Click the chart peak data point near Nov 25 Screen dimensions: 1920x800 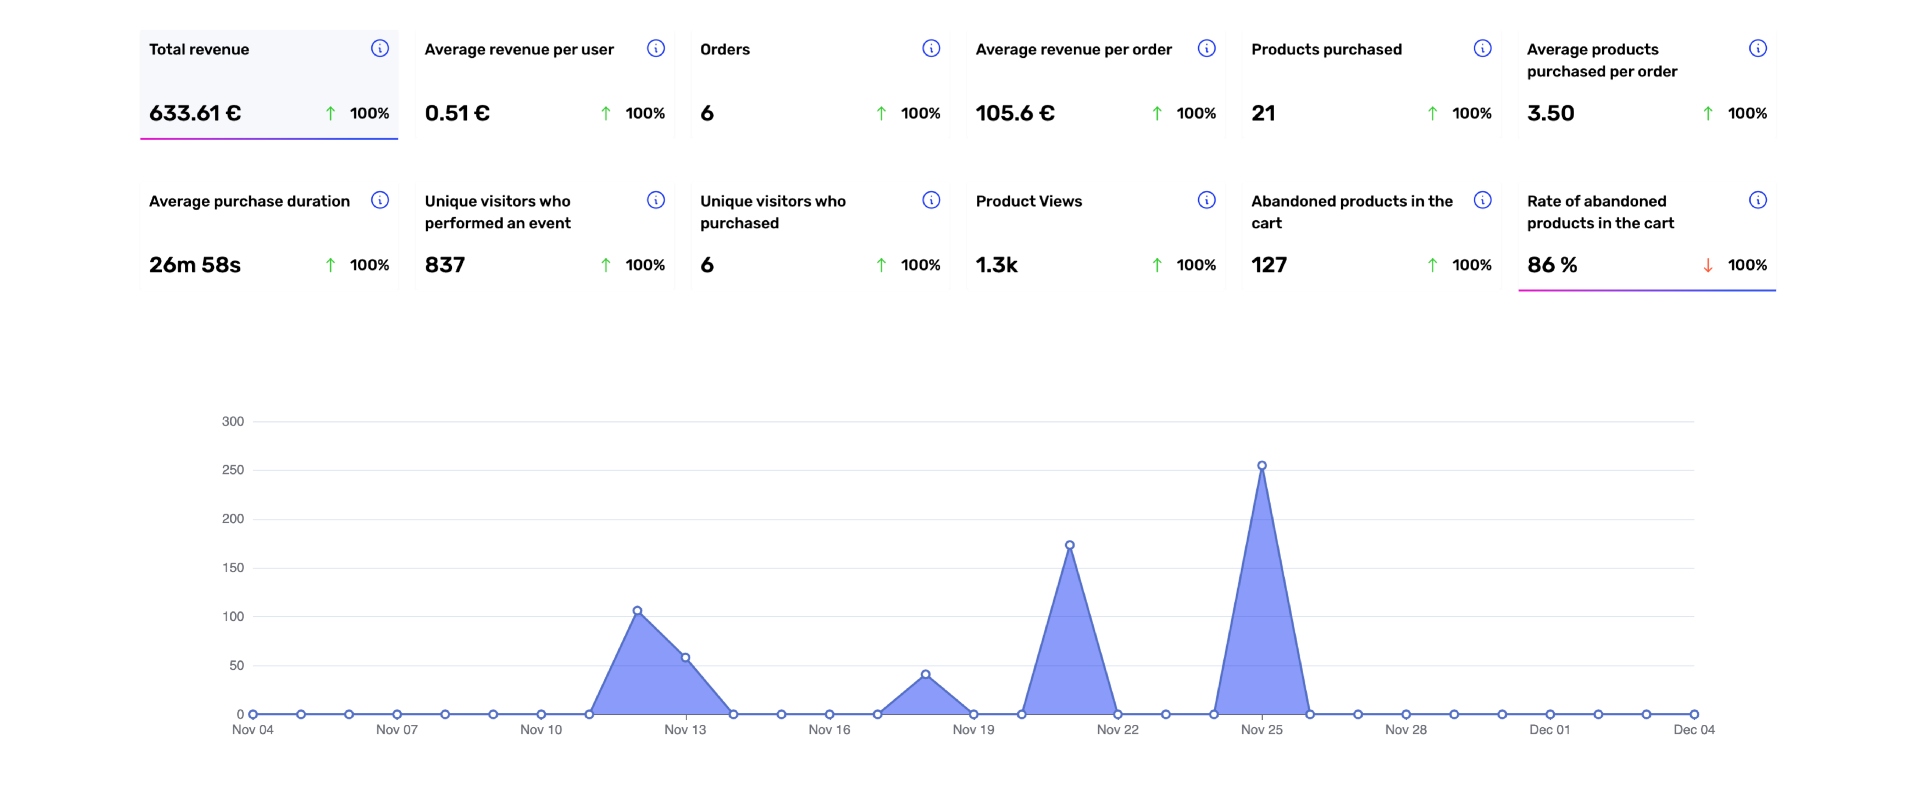pyautogui.click(x=1262, y=466)
